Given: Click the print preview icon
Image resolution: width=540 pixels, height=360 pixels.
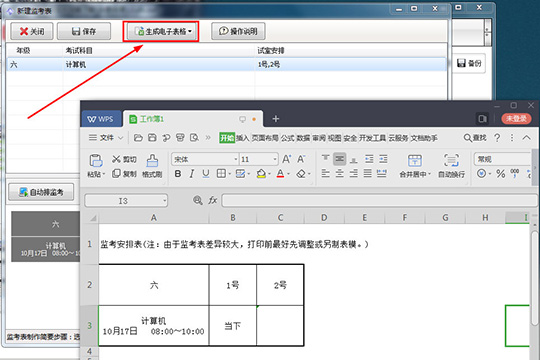Looking at the screenshot, I should coord(194,138).
